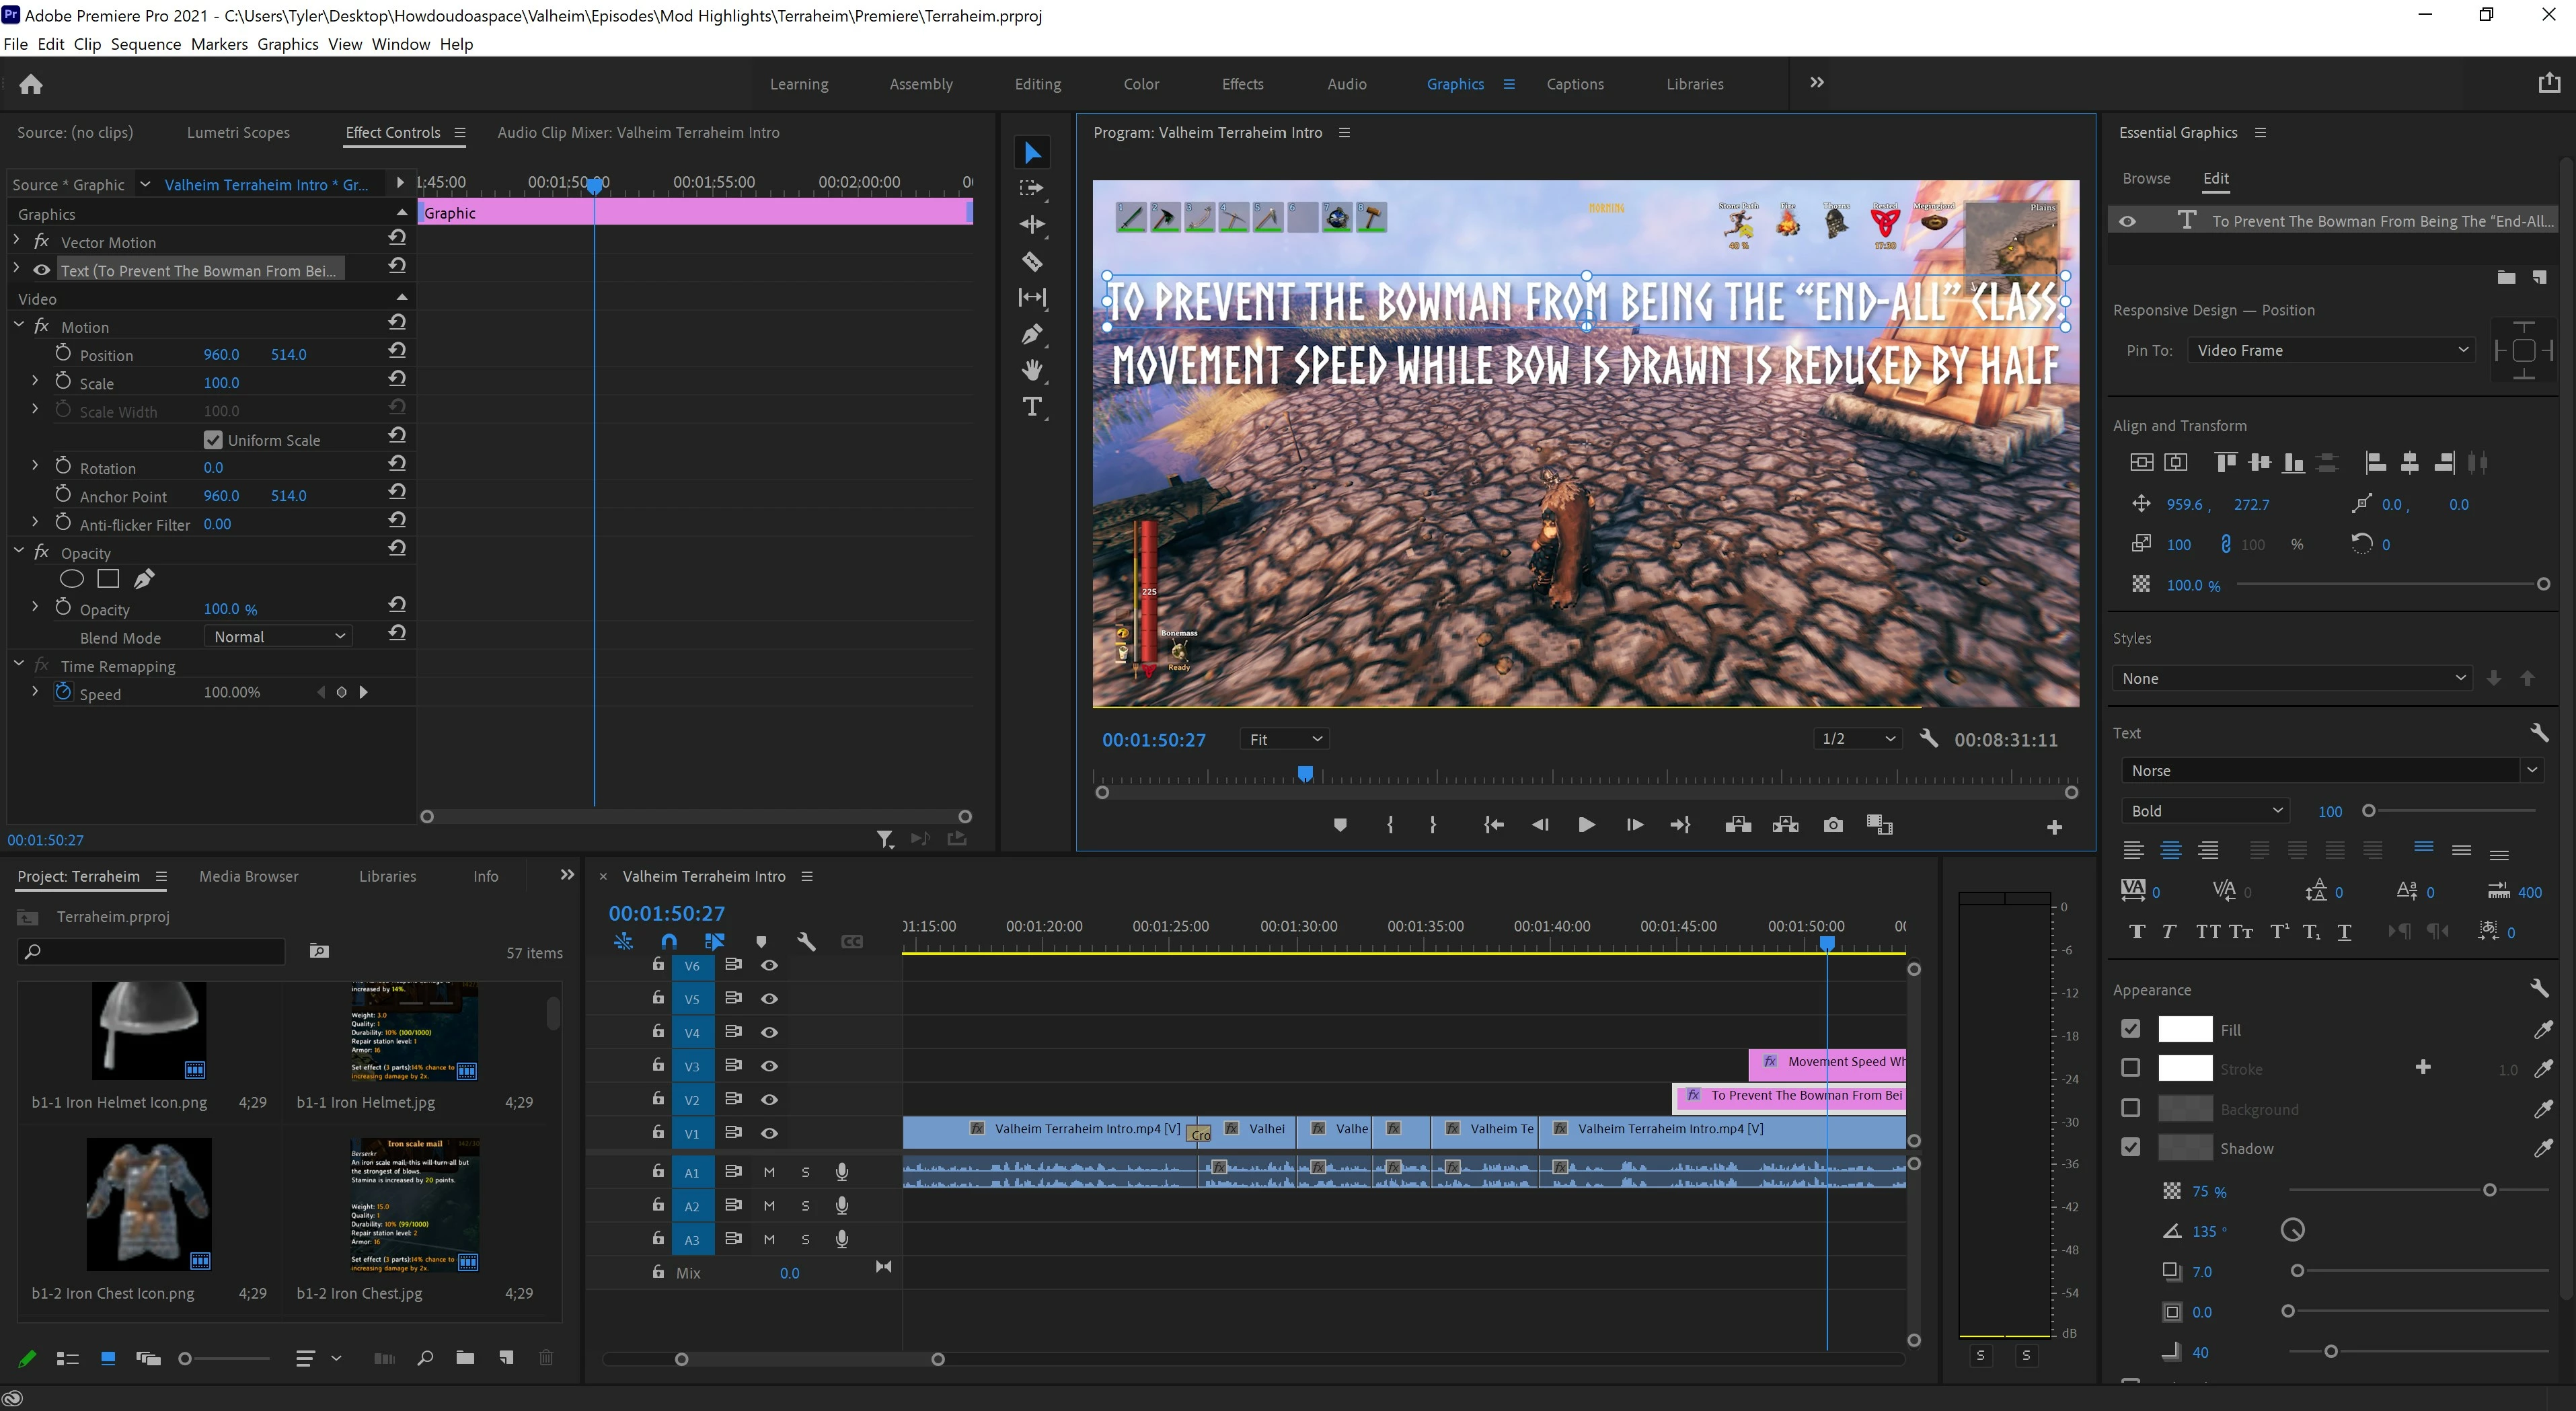Viewport: 2576px width, 1411px height.
Task: Select the Hand tool
Action: point(1032,370)
